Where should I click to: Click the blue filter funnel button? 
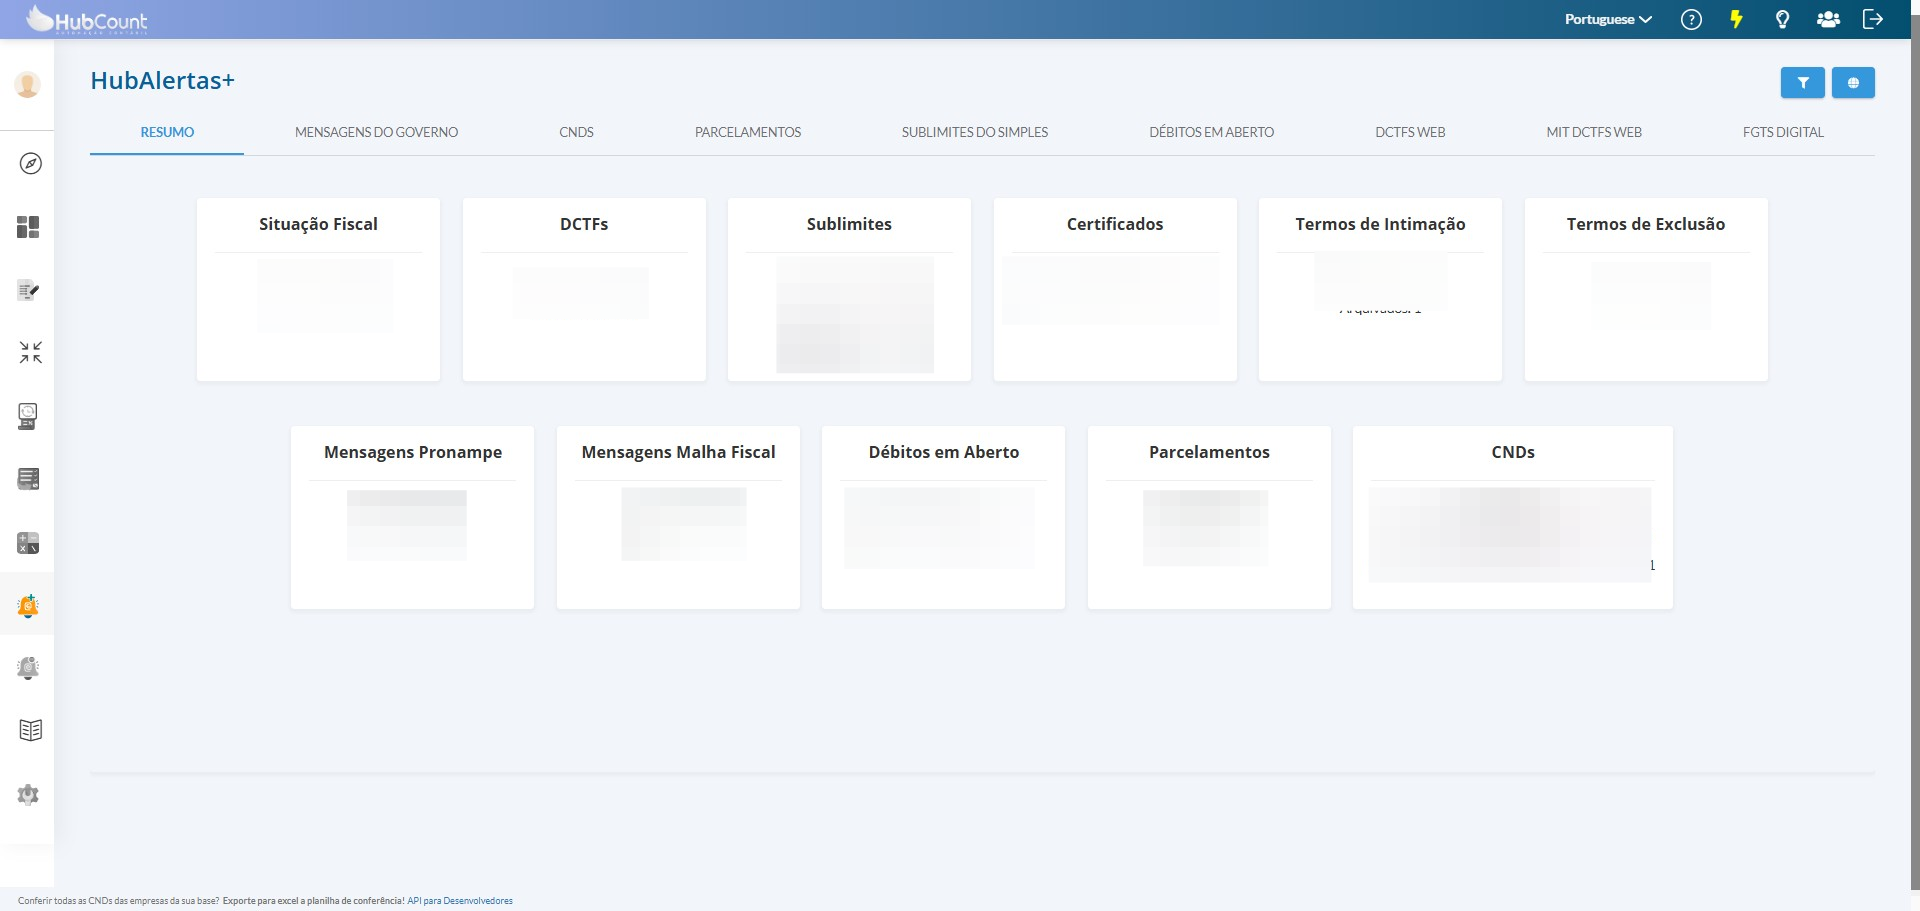[x=1803, y=83]
